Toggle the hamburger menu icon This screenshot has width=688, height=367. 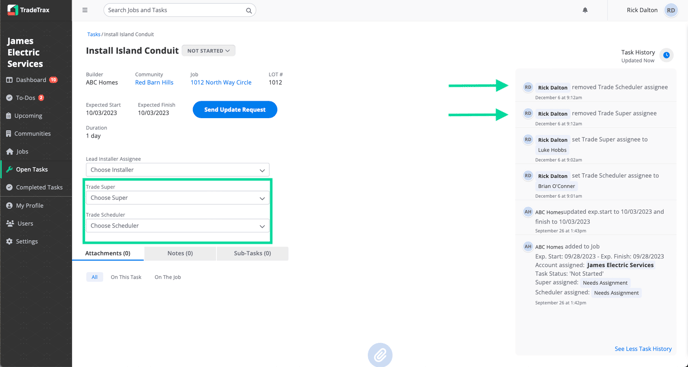[x=85, y=10]
